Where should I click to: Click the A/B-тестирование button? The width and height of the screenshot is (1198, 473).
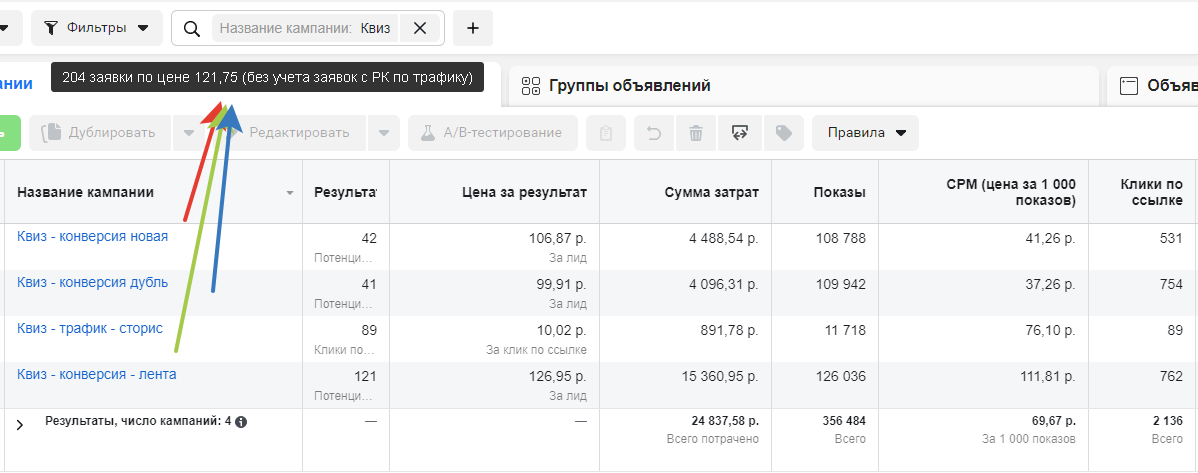tap(492, 133)
